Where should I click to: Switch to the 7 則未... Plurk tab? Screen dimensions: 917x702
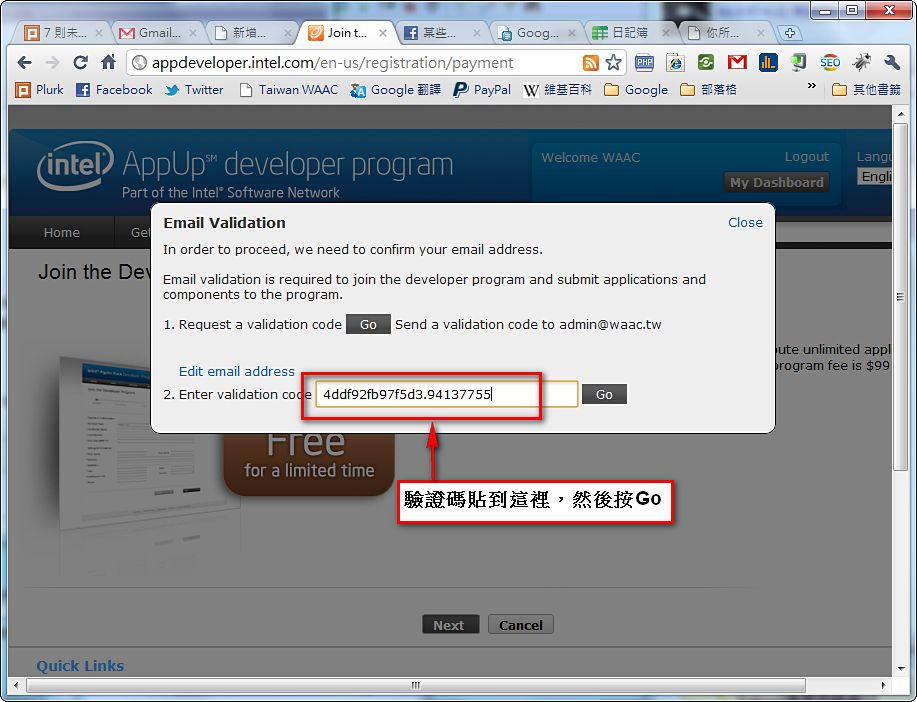pos(62,33)
